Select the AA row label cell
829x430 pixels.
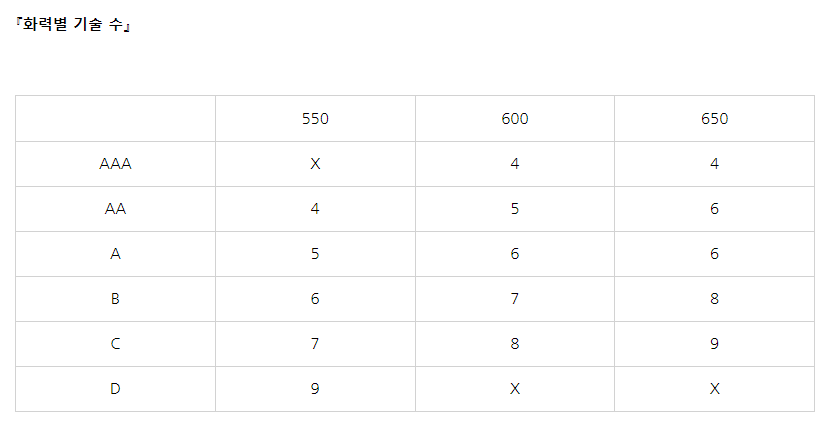click(x=116, y=209)
